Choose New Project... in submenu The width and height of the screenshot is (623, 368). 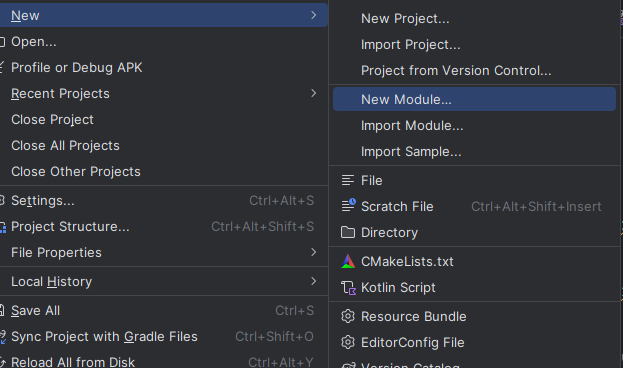click(x=474, y=19)
